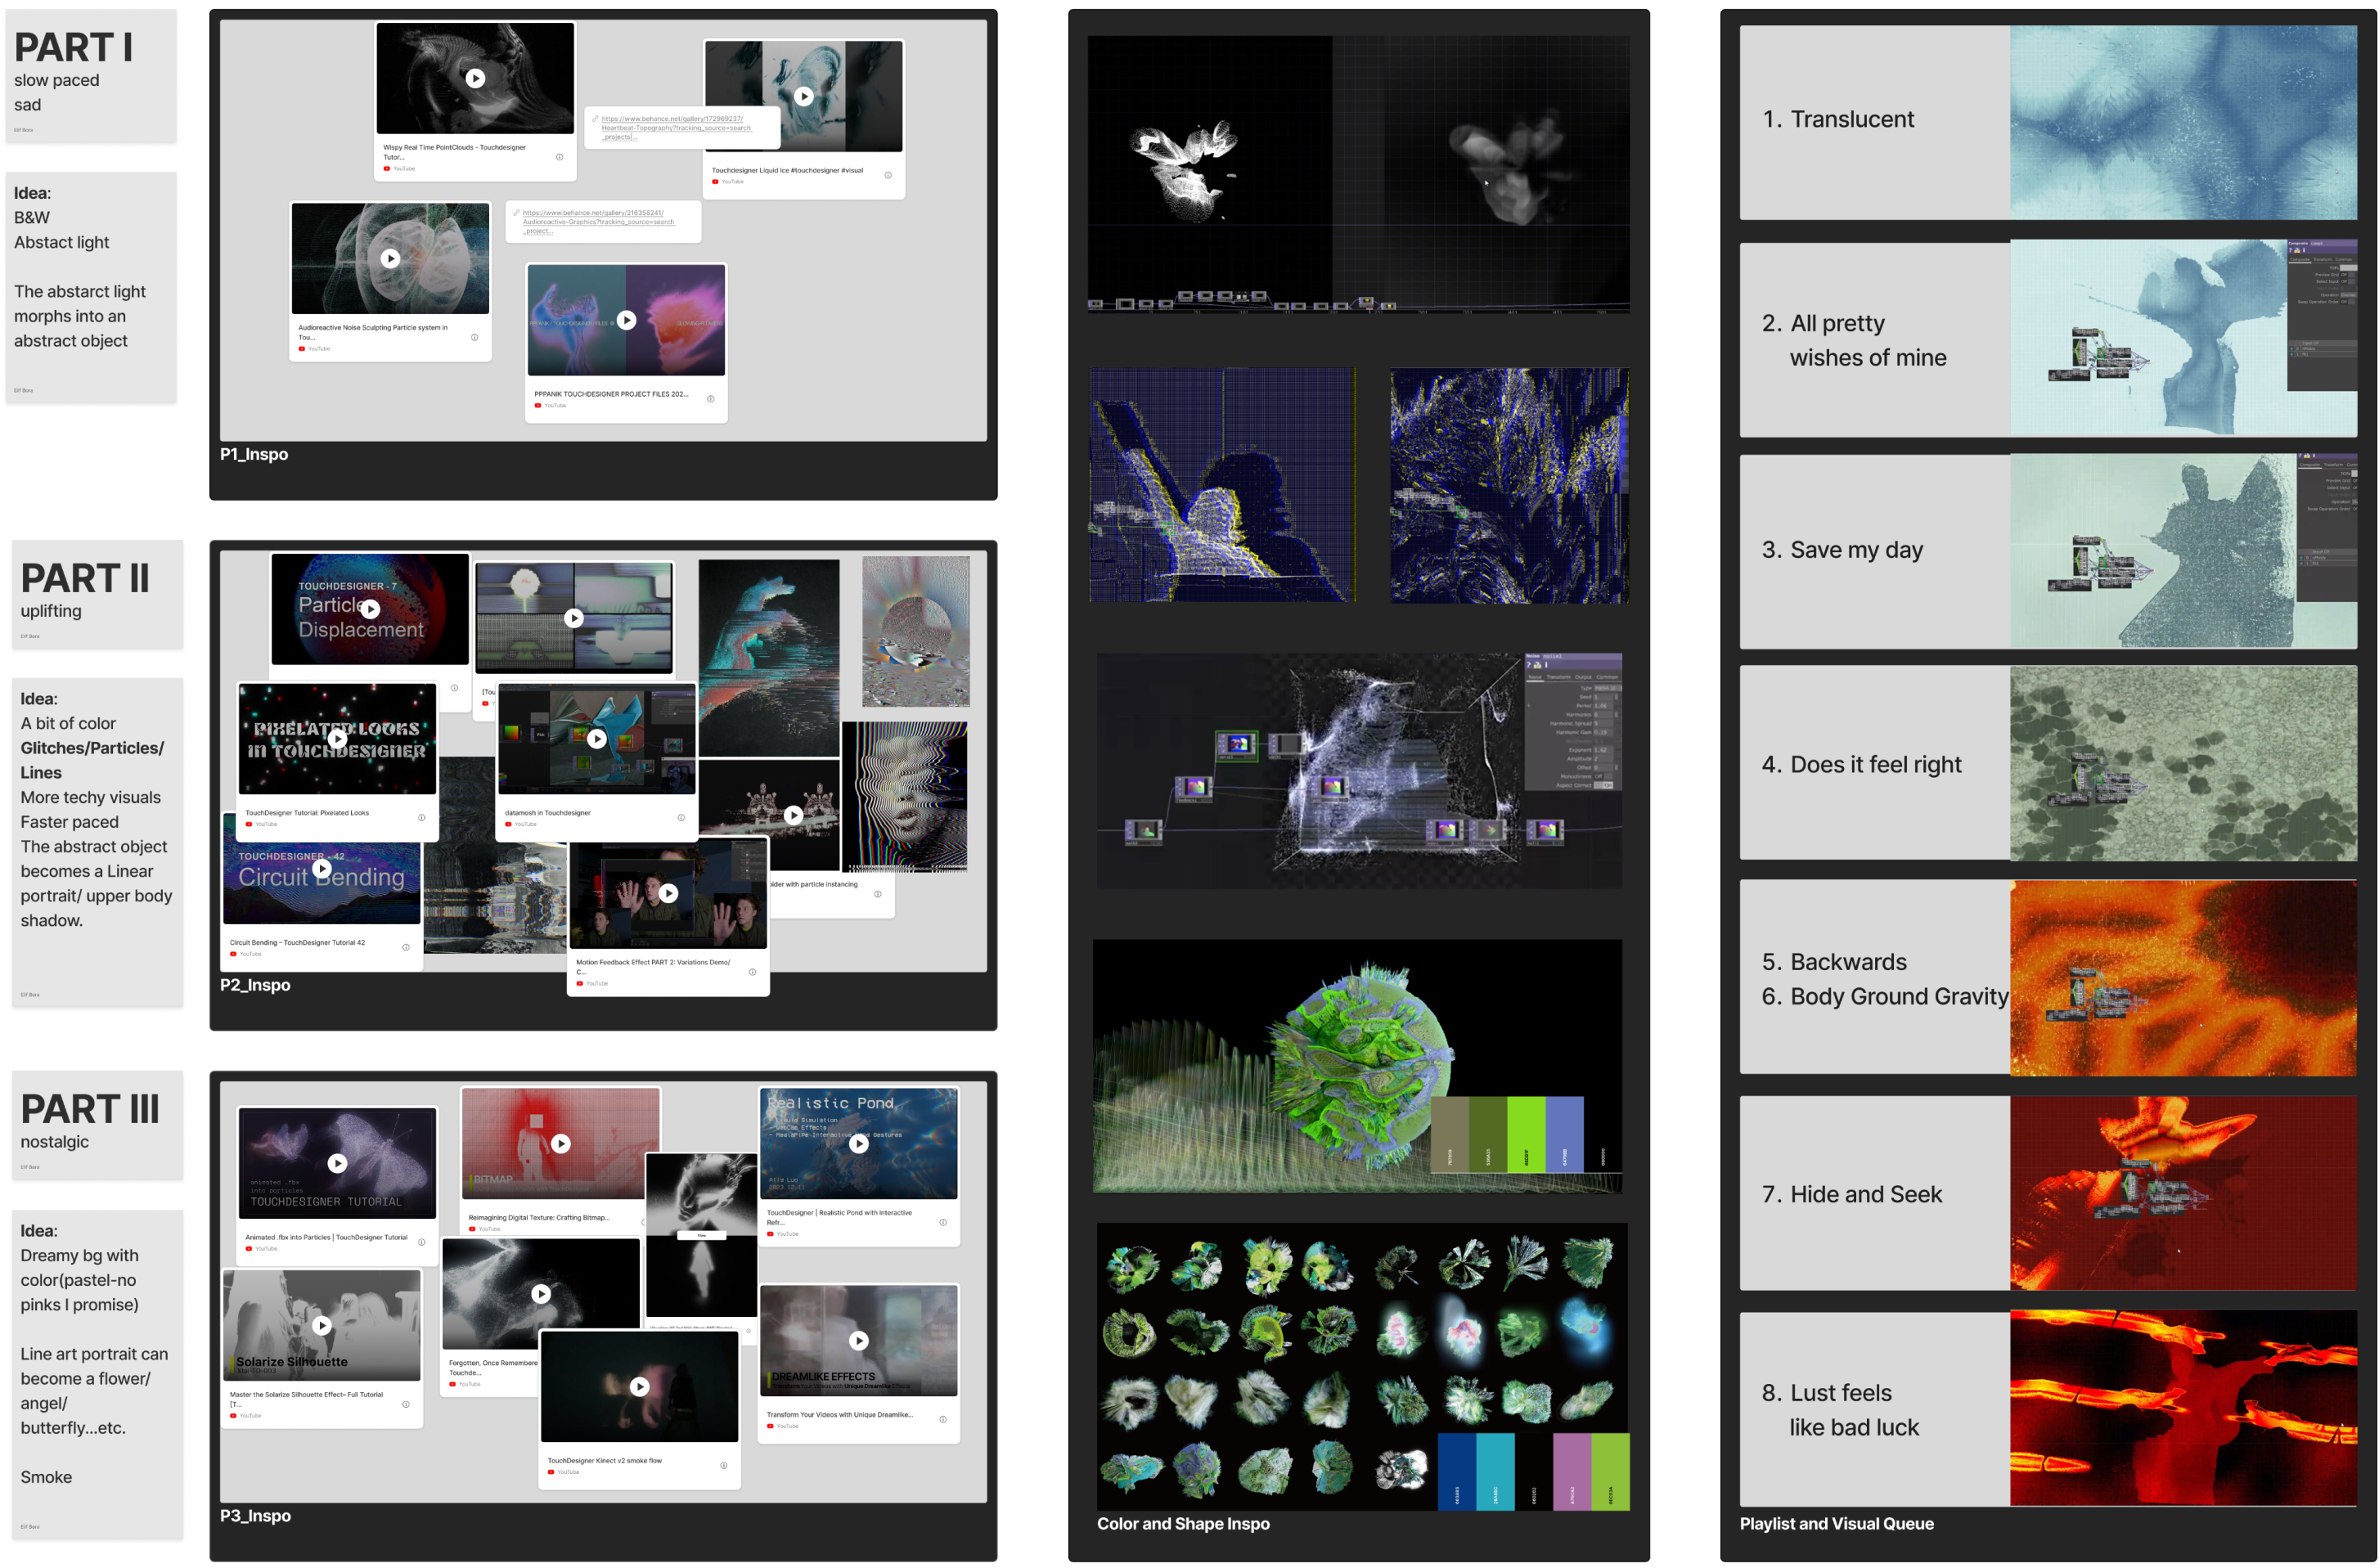This screenshot has width=2379, height=1568.
Task: Select the purple swatch in Color and Shape Inspo
Action: (x=1571, y=1471)
